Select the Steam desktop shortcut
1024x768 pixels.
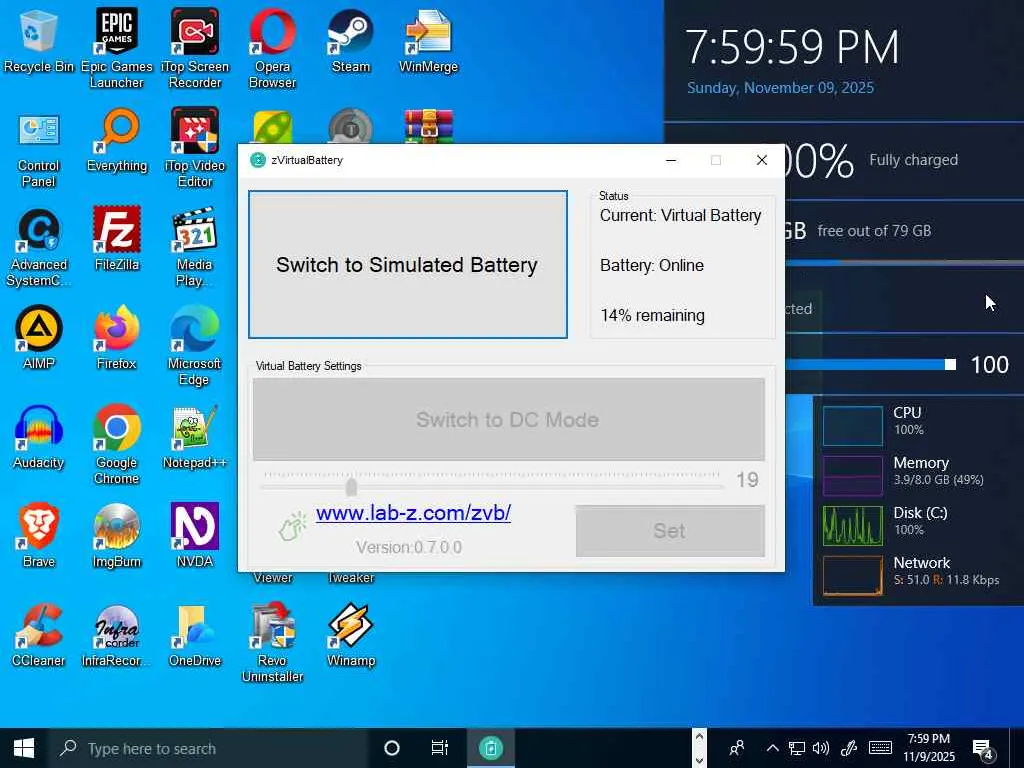351,41
